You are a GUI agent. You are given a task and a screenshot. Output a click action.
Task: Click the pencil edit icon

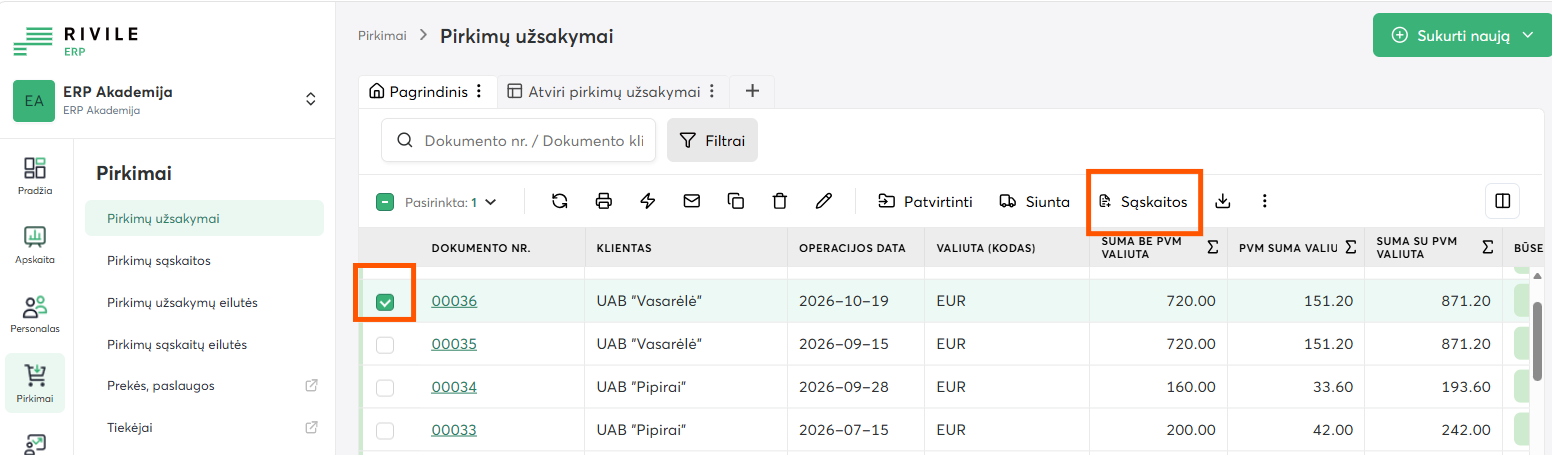coord(824,201)
